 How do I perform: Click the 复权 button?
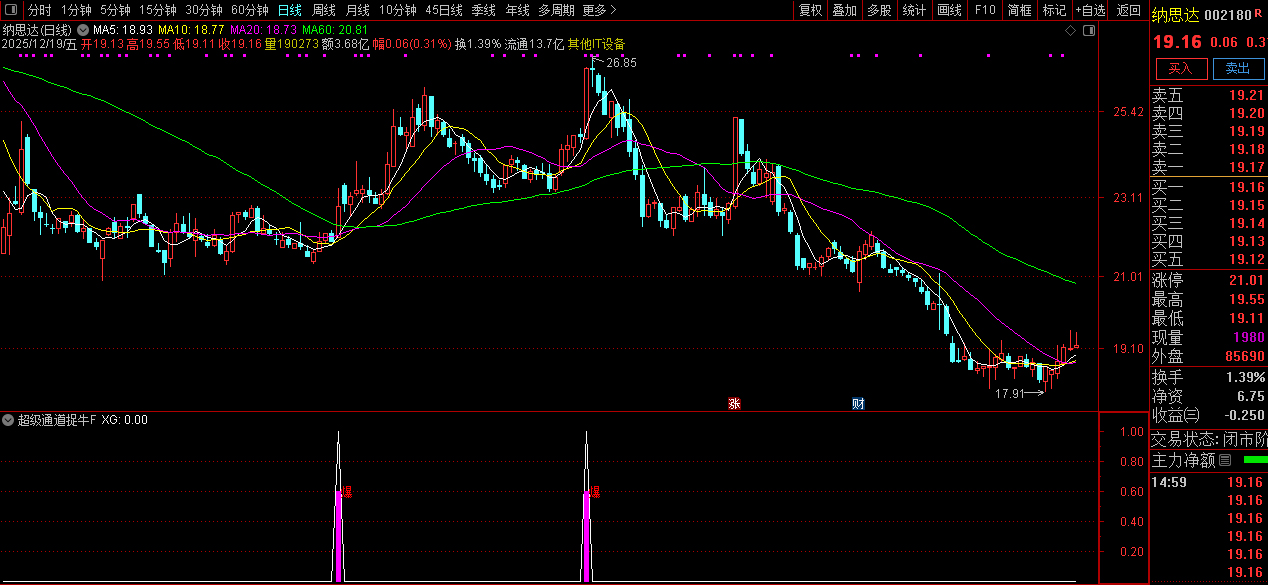tap(810, 10)
